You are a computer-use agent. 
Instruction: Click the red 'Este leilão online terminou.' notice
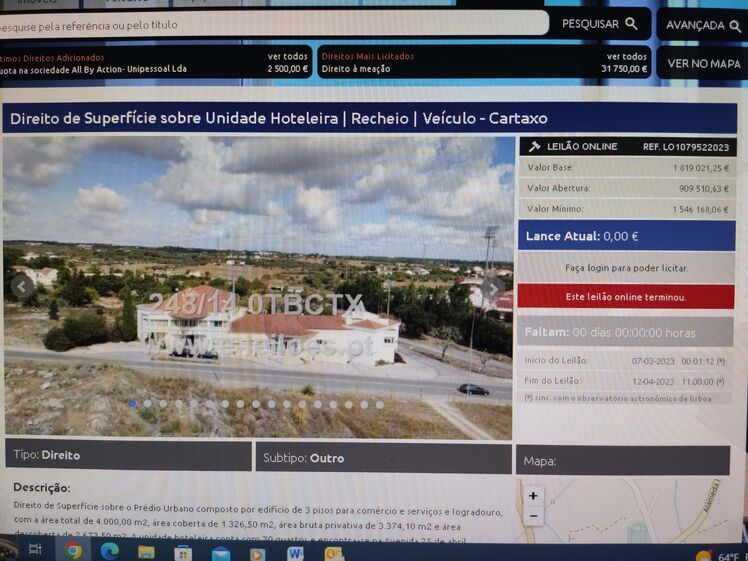626,297
